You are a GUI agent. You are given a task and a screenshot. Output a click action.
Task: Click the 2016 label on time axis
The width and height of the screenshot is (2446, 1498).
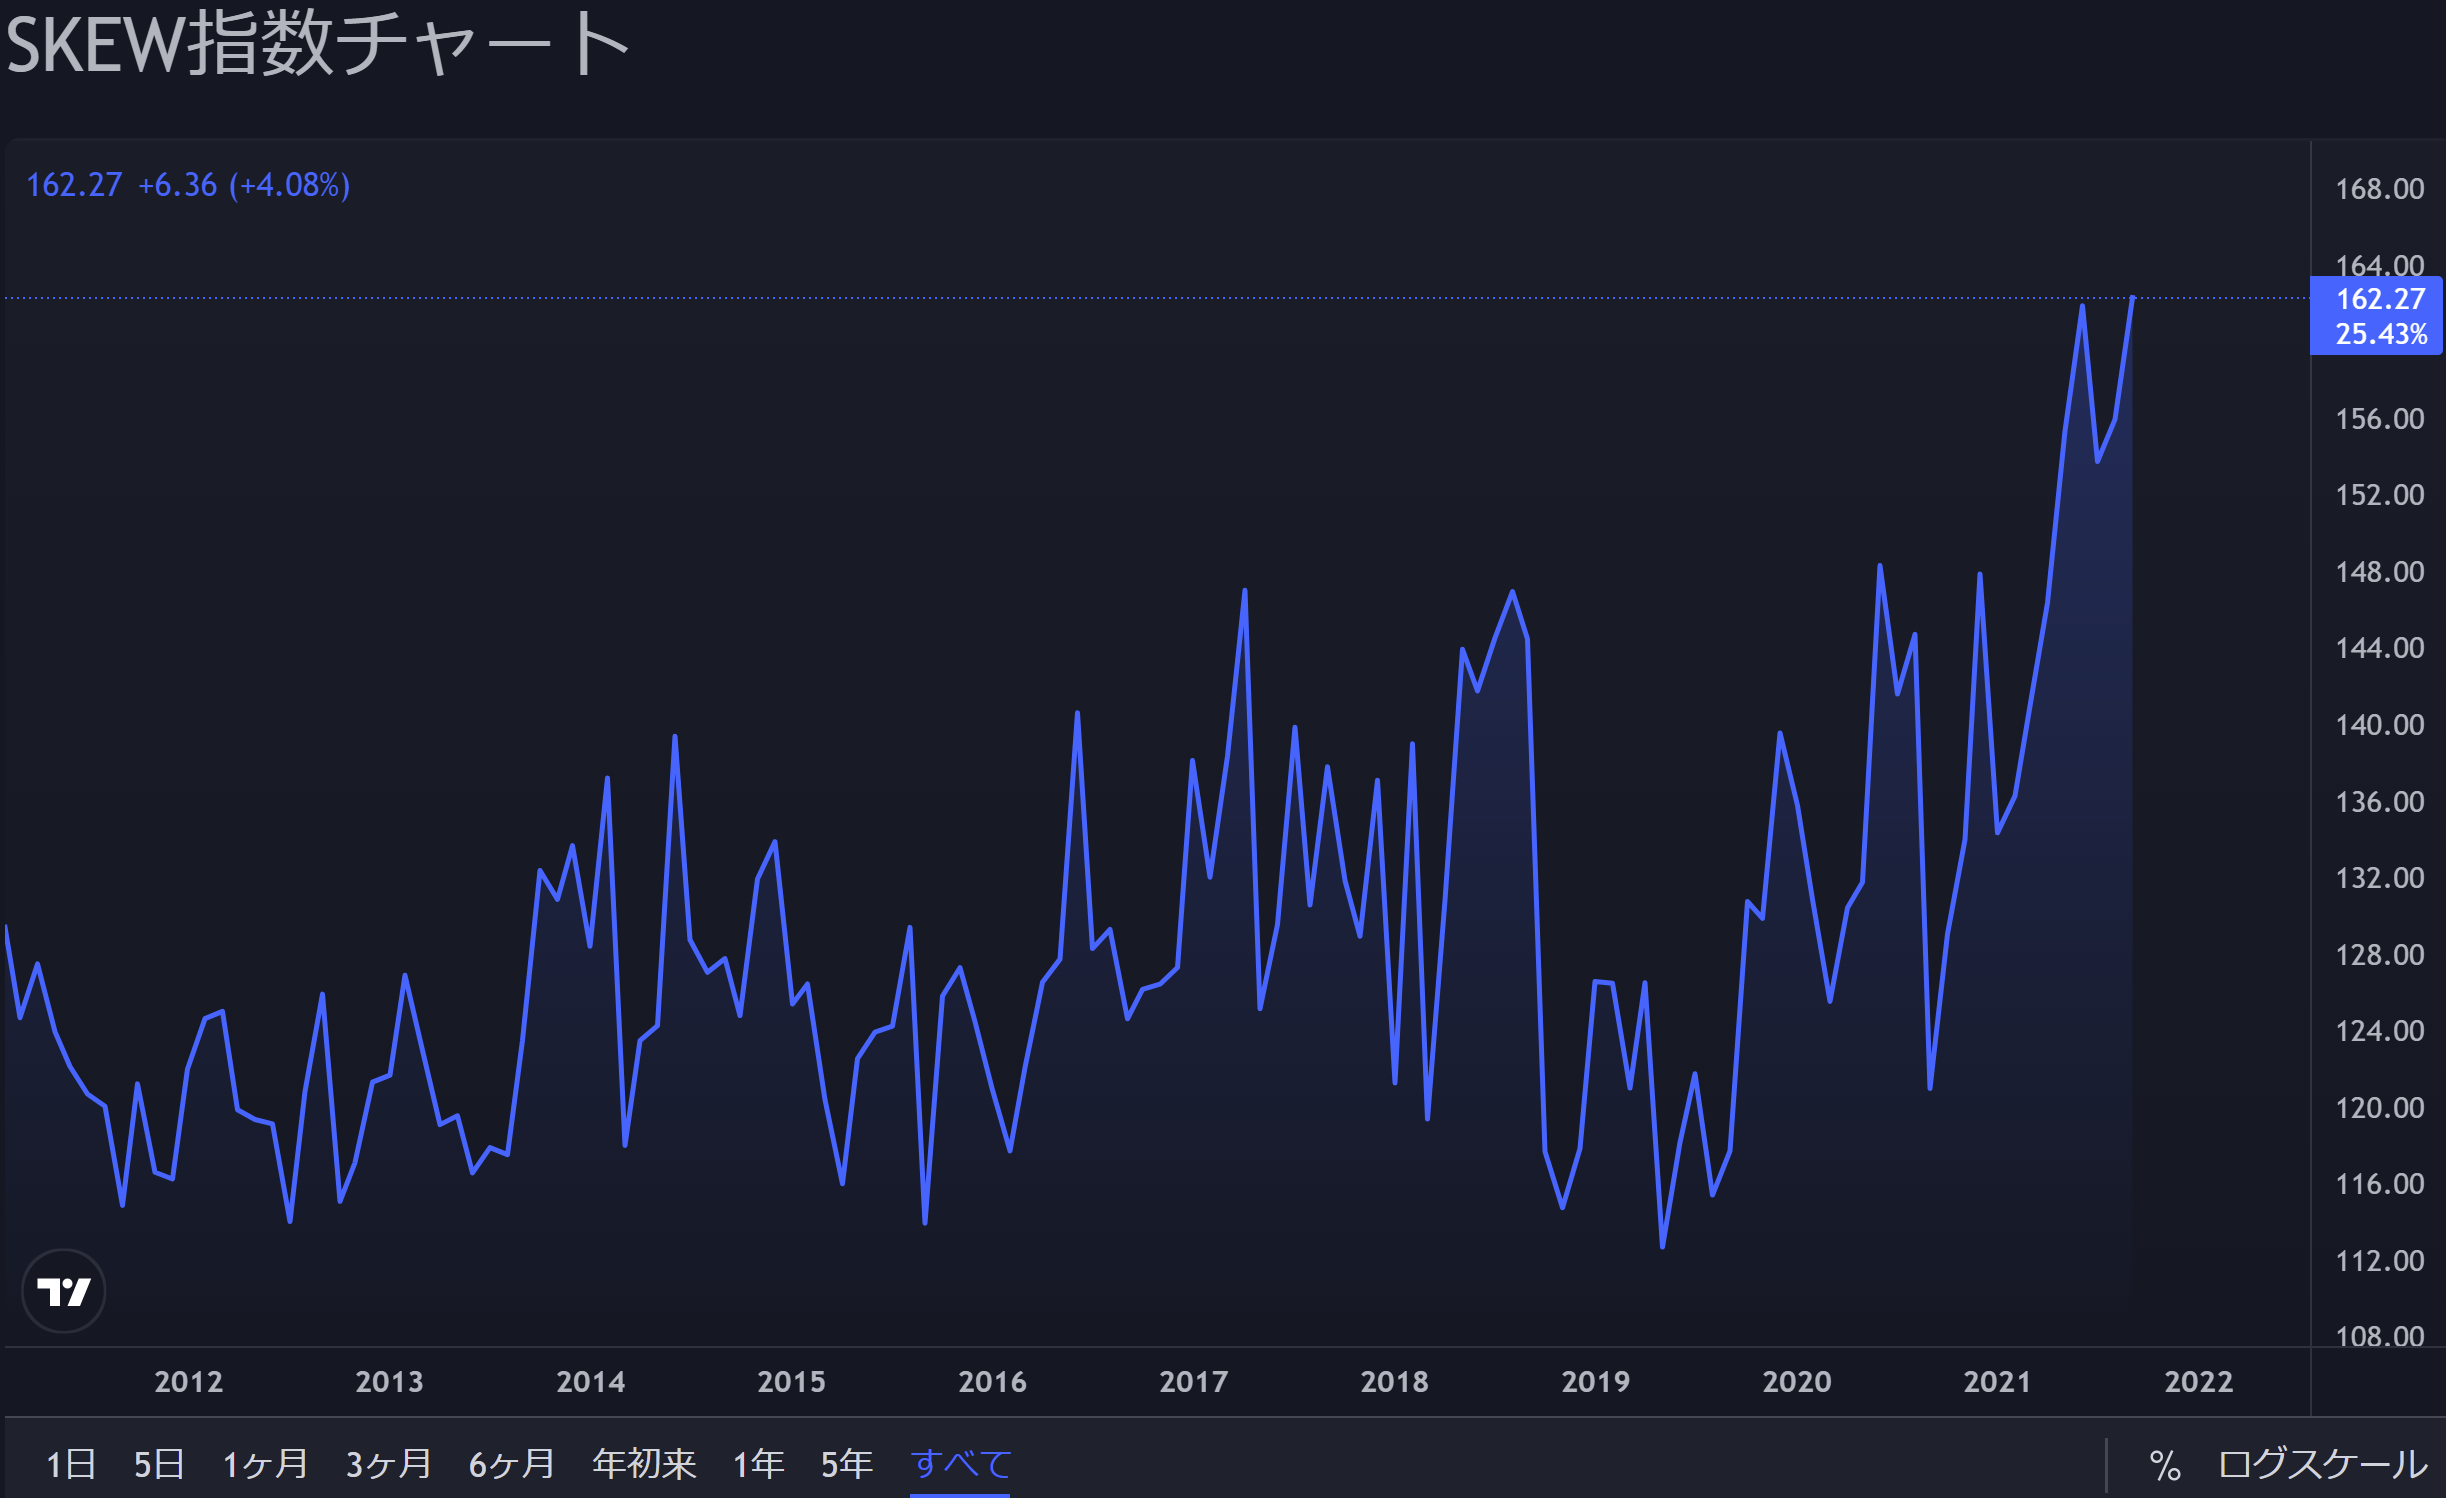point(992,1382)
